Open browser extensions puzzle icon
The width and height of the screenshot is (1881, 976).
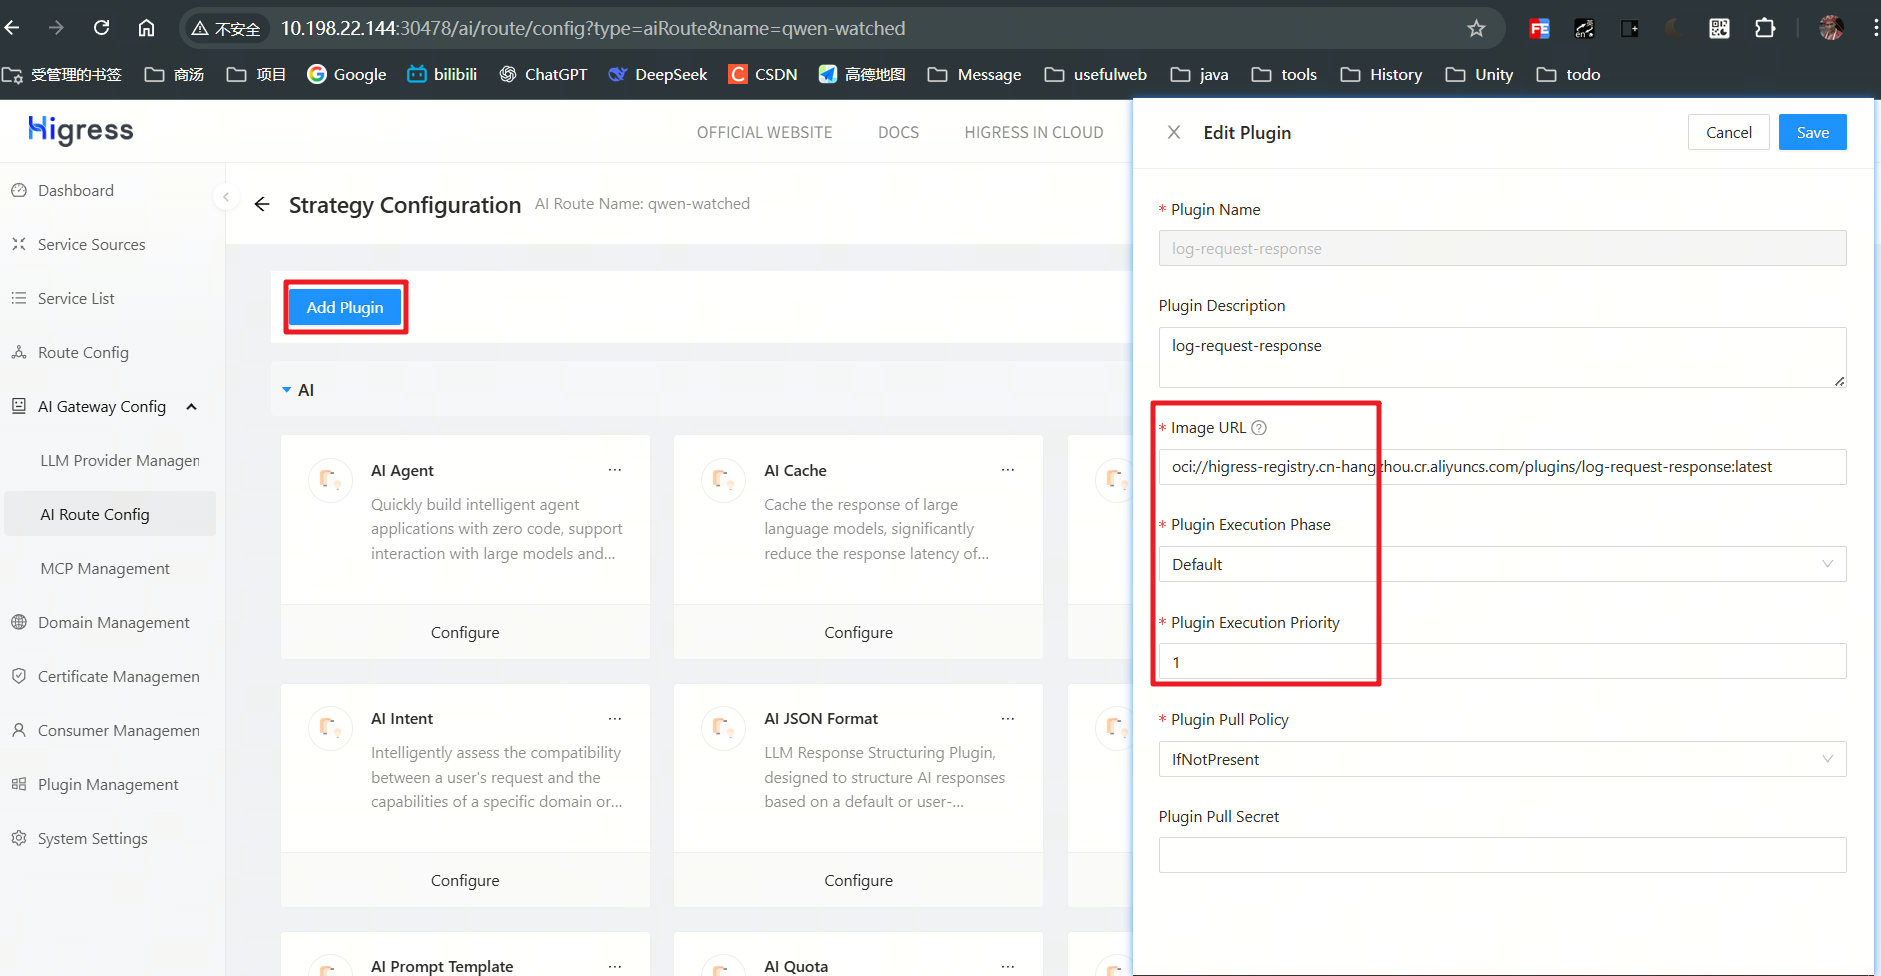click(1765, 28)
